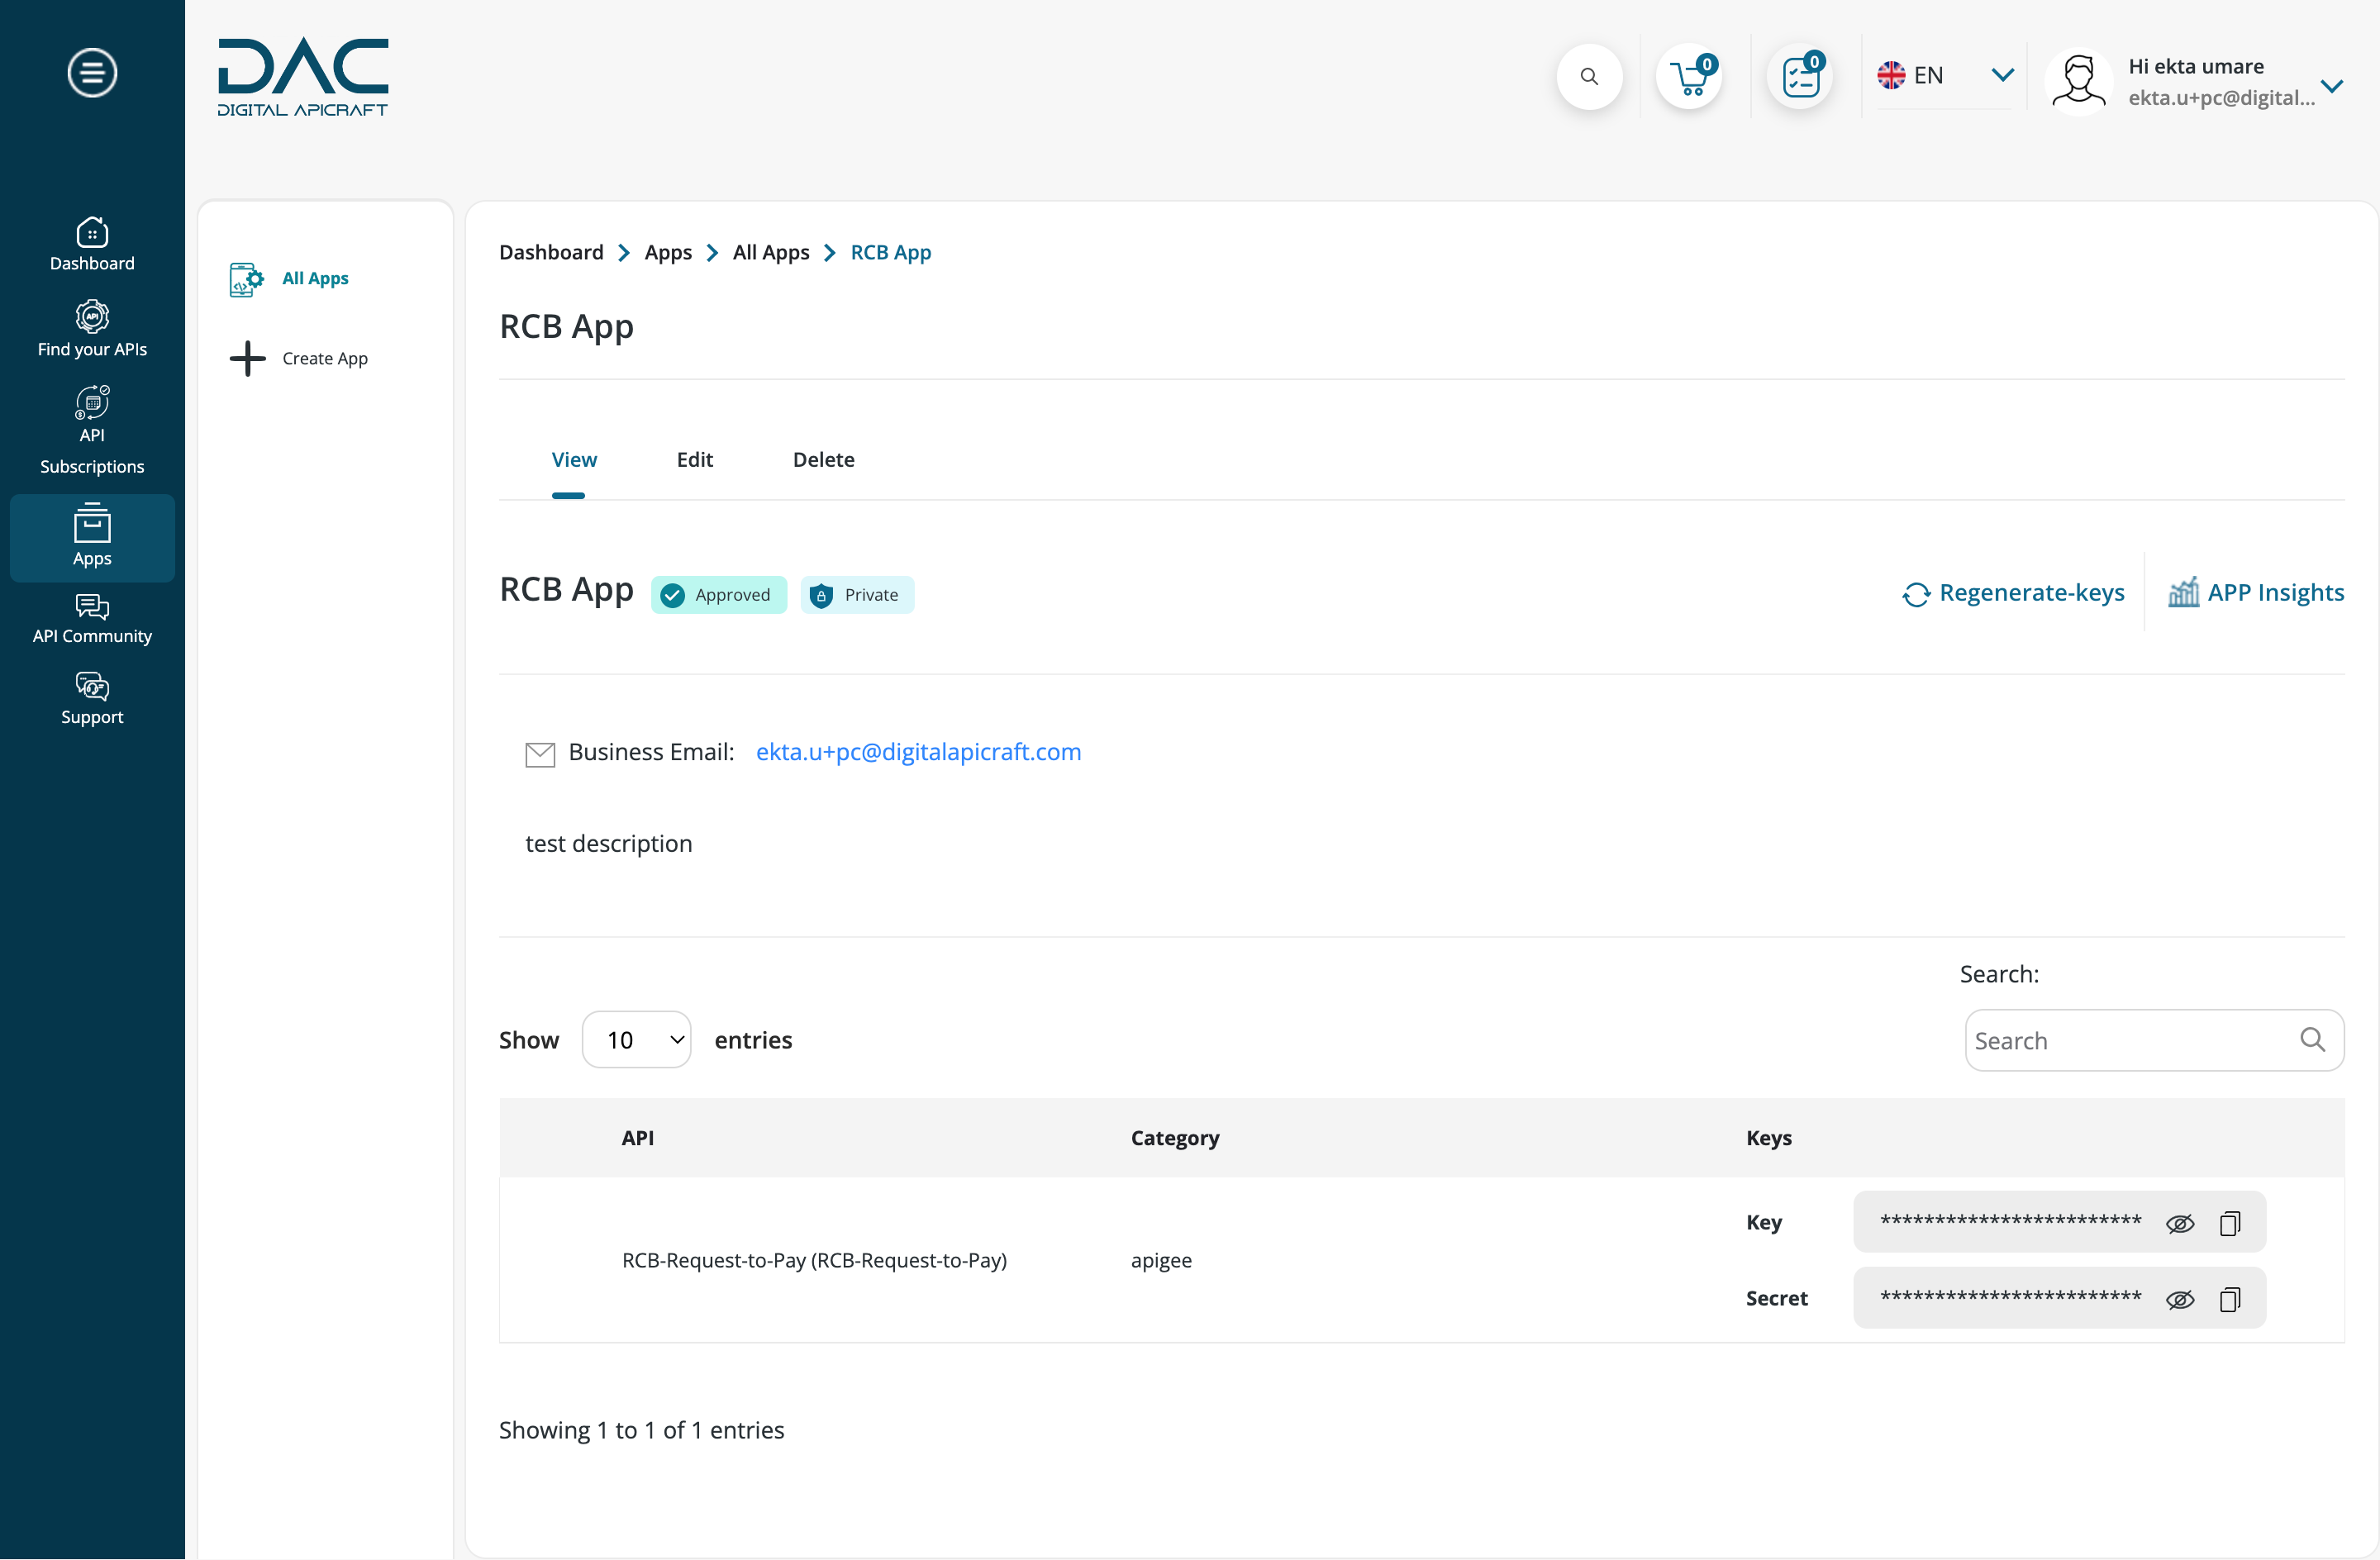The width and height of the screenshot is (2380, 1560).
Task: Click the Business Email envelope icon
Action: click(540, 754)
